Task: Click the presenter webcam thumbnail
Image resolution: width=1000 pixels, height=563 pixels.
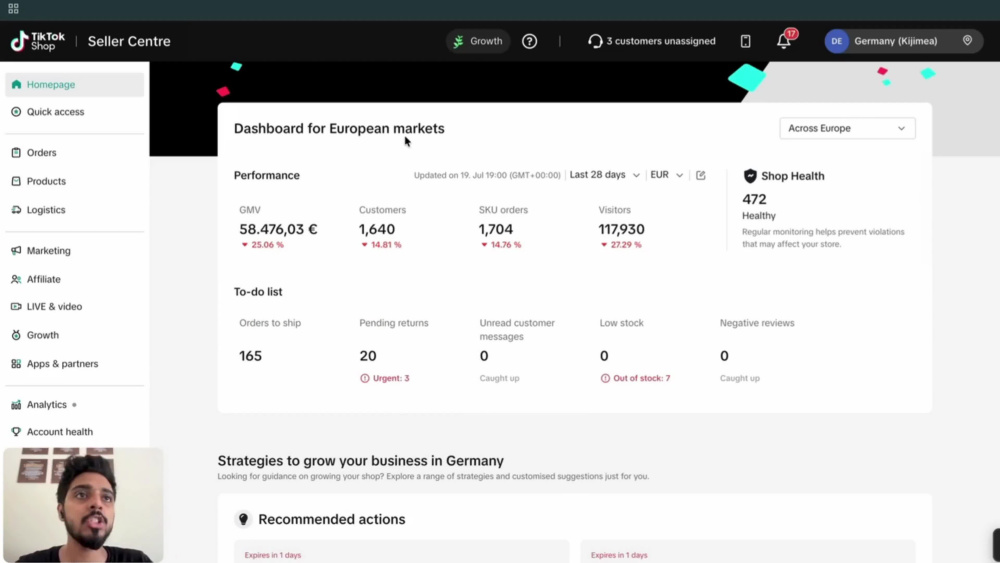Action: pos(83,504)
